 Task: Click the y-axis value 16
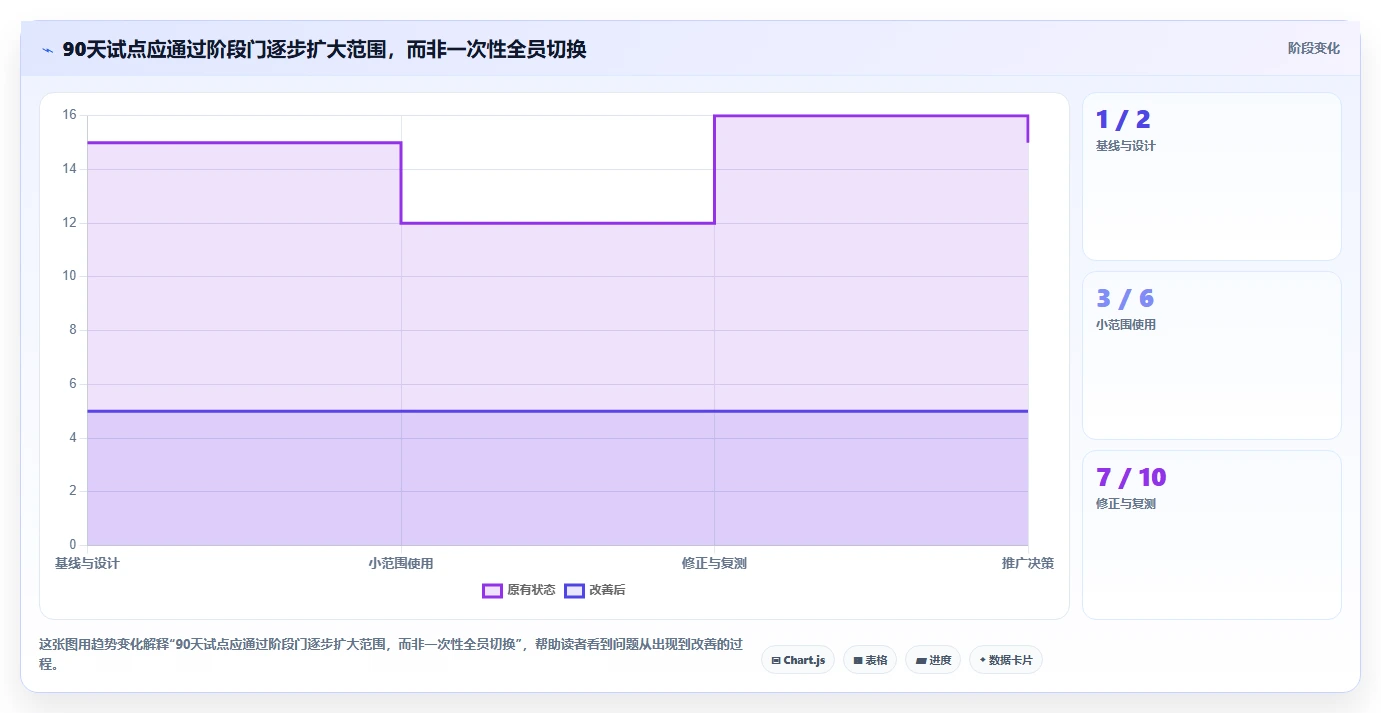[69, 115]
